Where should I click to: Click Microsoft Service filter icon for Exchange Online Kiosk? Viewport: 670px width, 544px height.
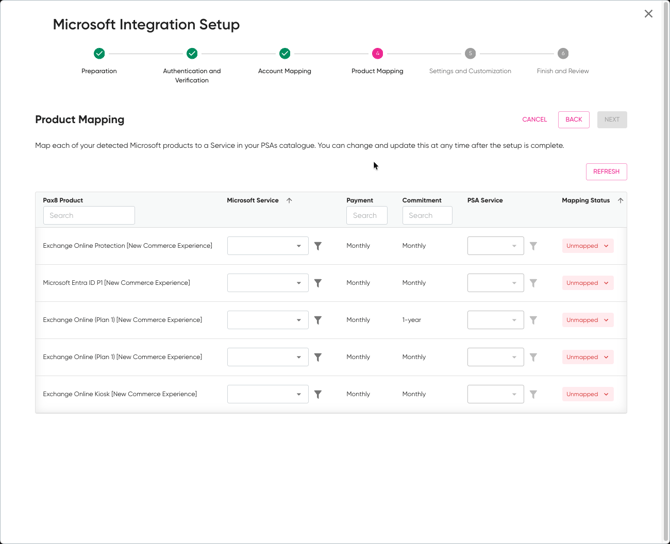click(x=318, y=394)
